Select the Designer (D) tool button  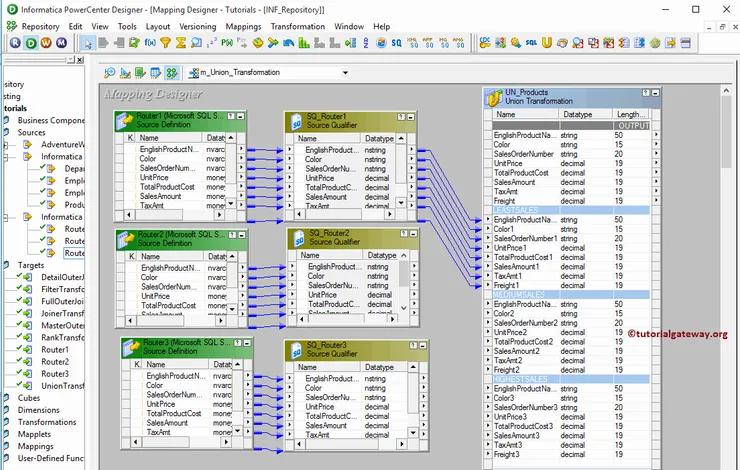coord(31,43)
